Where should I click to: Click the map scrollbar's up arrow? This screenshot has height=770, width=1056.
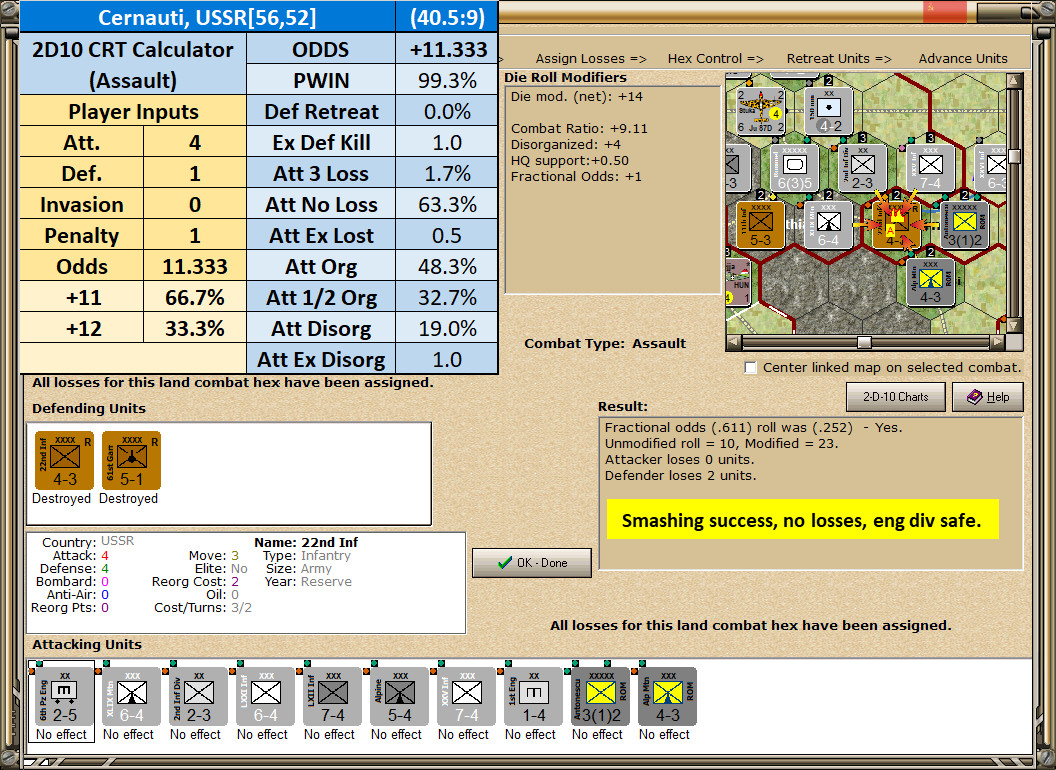[1013, 81]
